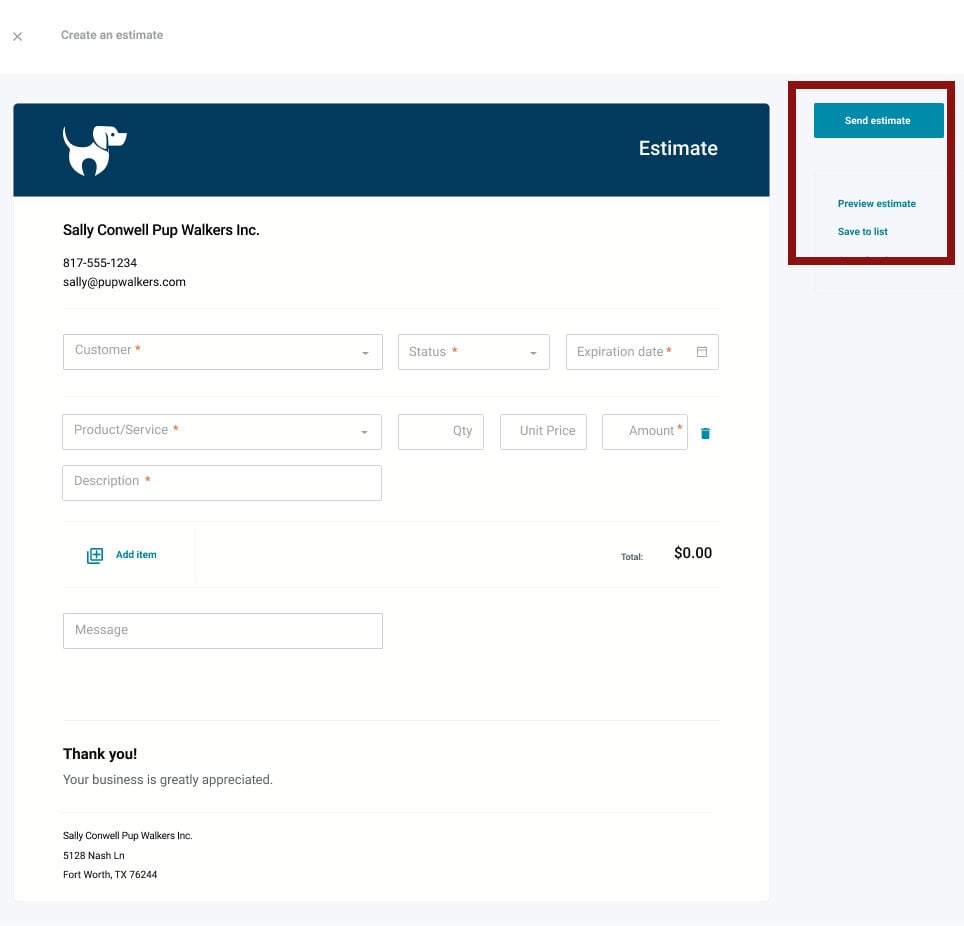Viewport: 964px width, 926px height.
Task: Delete the line item using the trash icon
Action: click(x=705, y=433)
